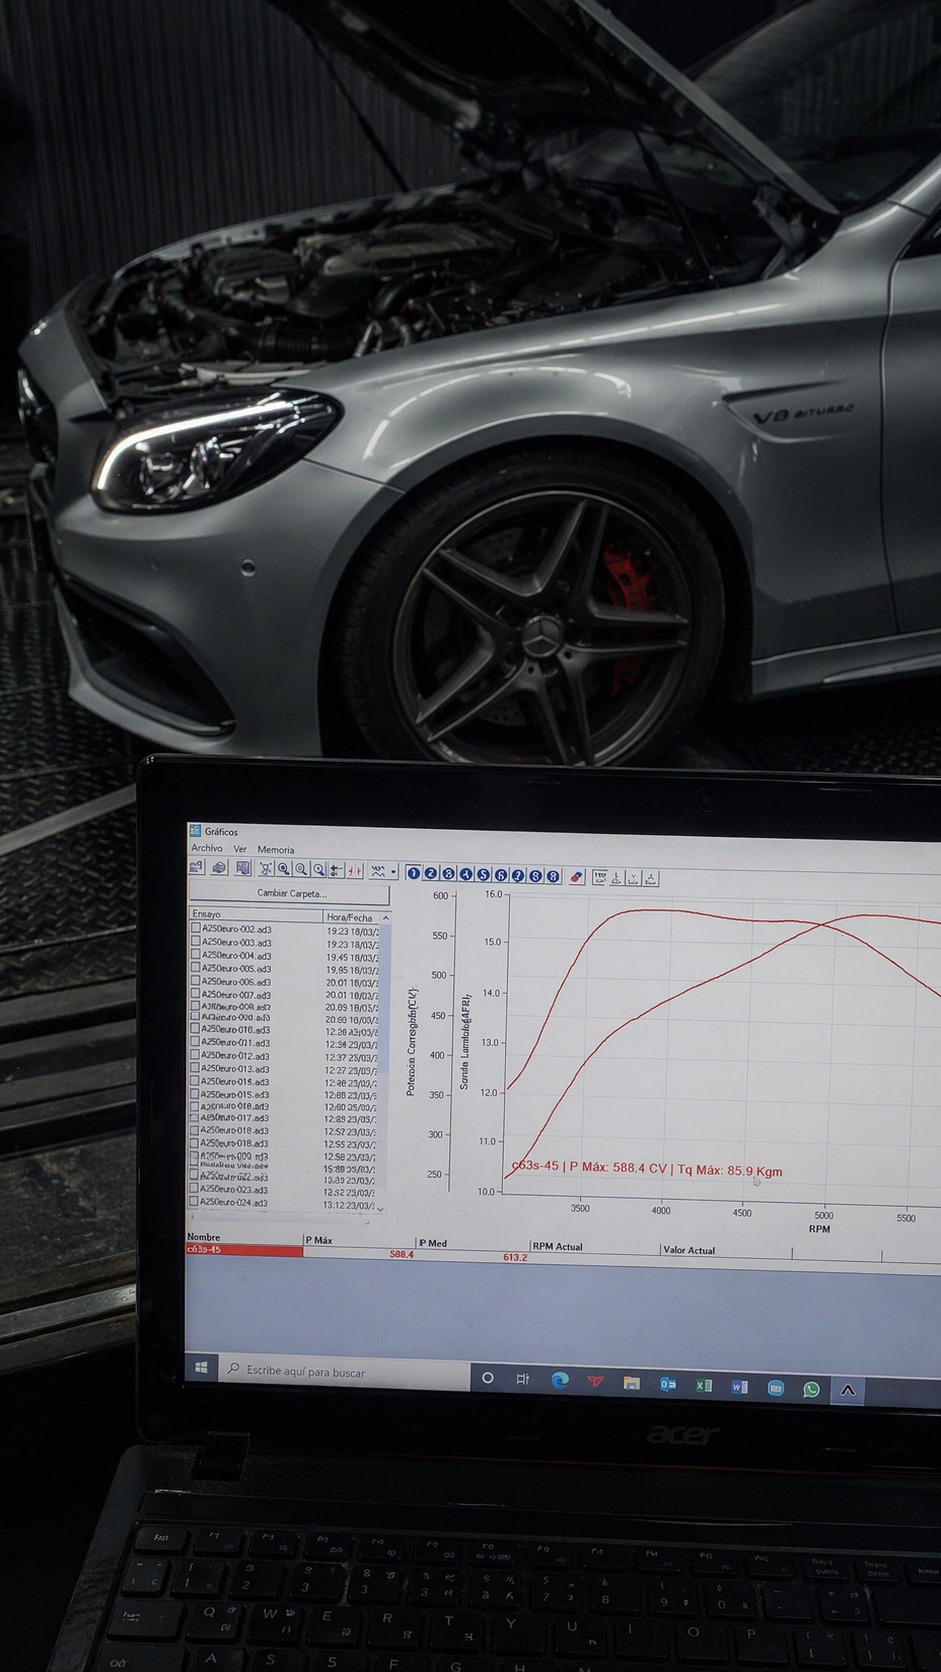The image size is (941, 1672).
Task: Click the red eraser icon in toolbar
Action: point(576,877)
